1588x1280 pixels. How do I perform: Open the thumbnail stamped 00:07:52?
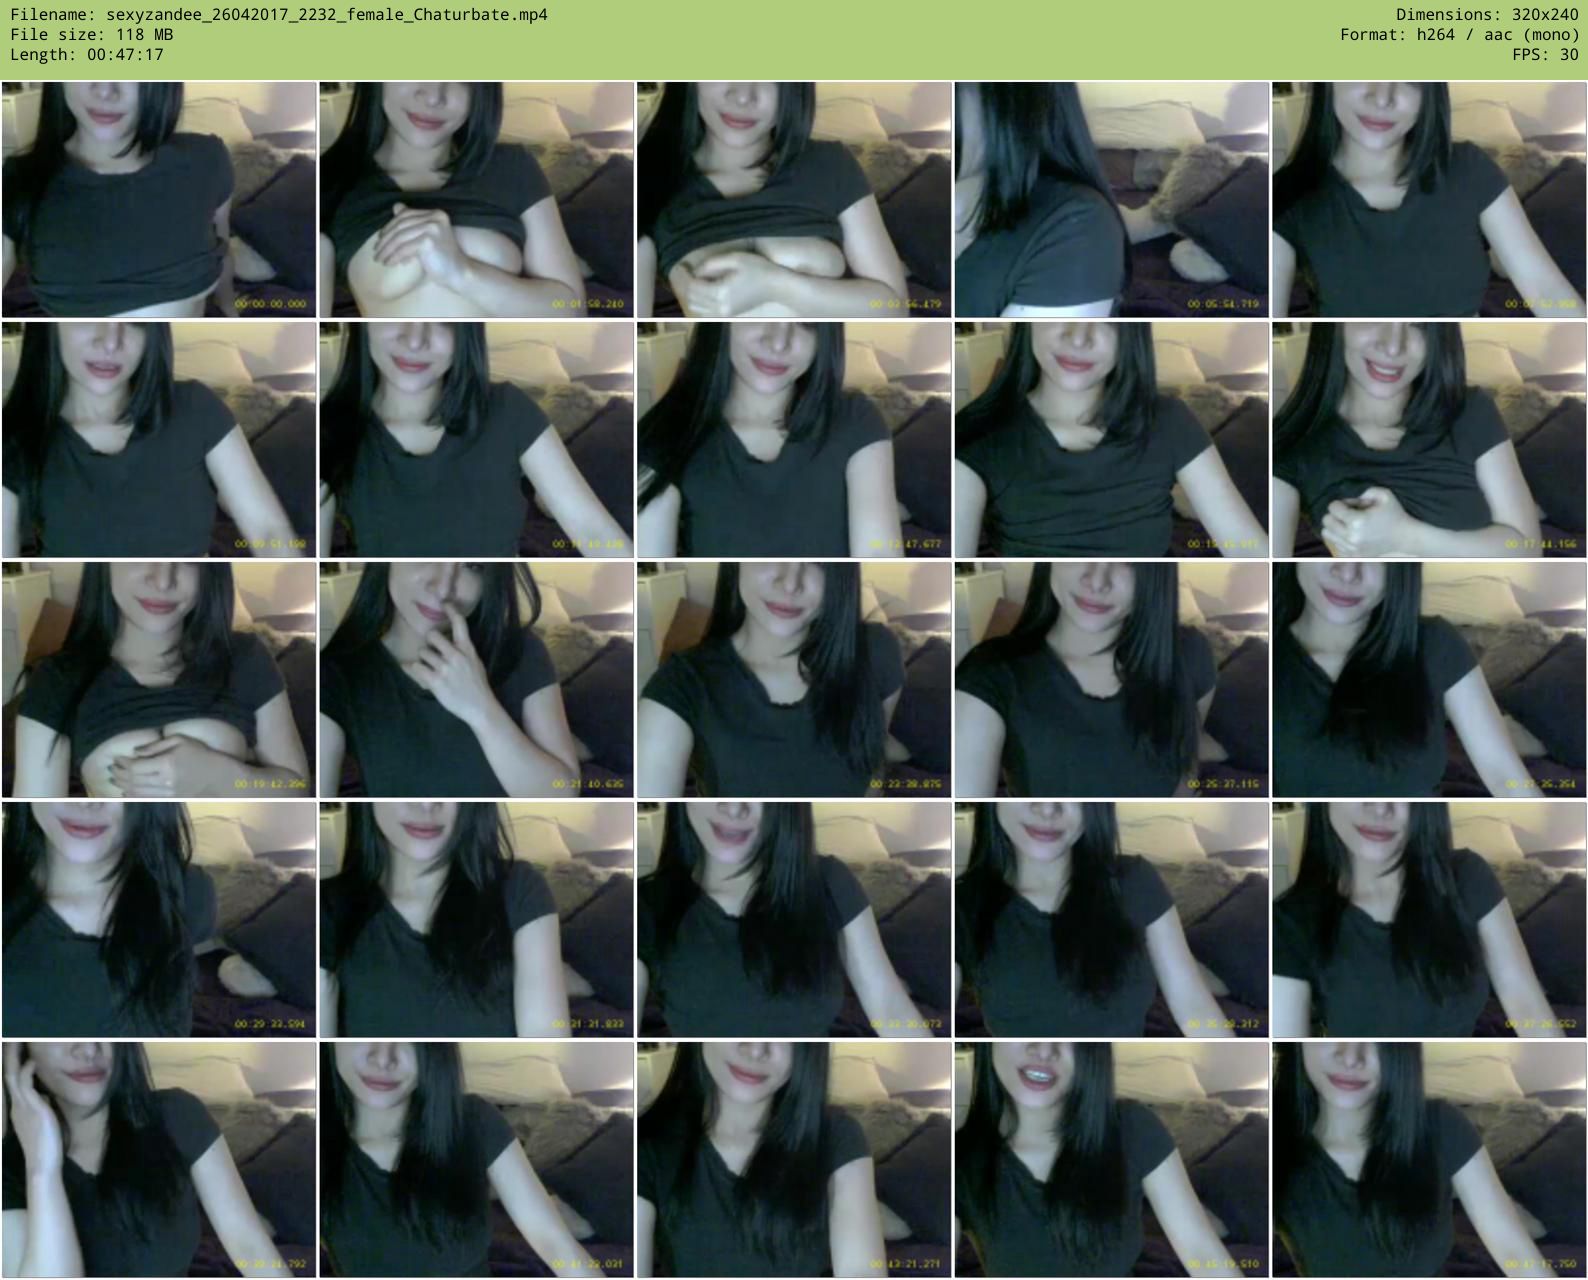click(1429, 200)
